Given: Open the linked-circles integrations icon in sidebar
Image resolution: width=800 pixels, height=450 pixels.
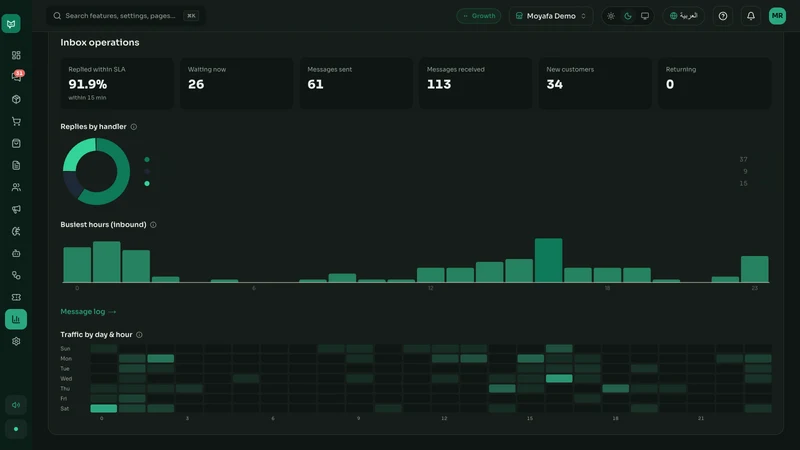Looking at the screenshot, I should tap(16, 276).
